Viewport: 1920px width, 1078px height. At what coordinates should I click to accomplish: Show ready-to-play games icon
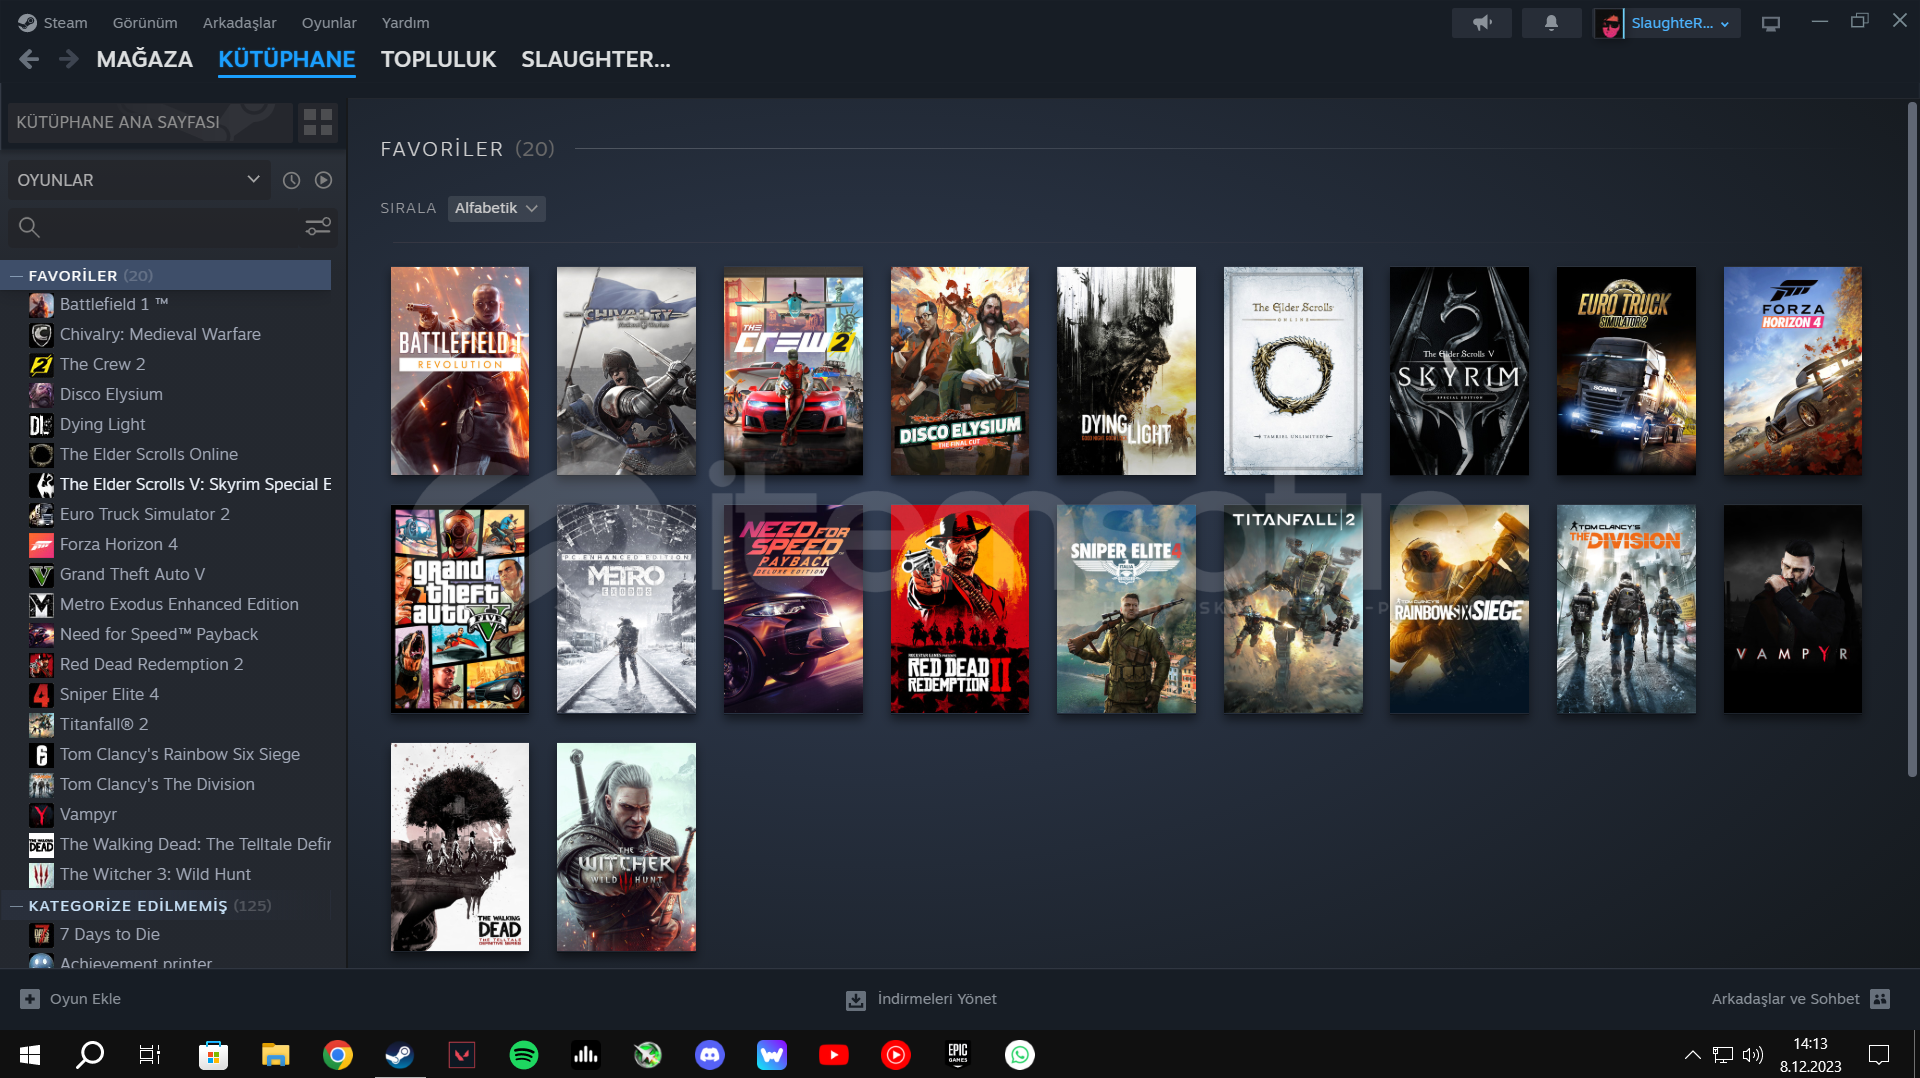click(323, 180)
